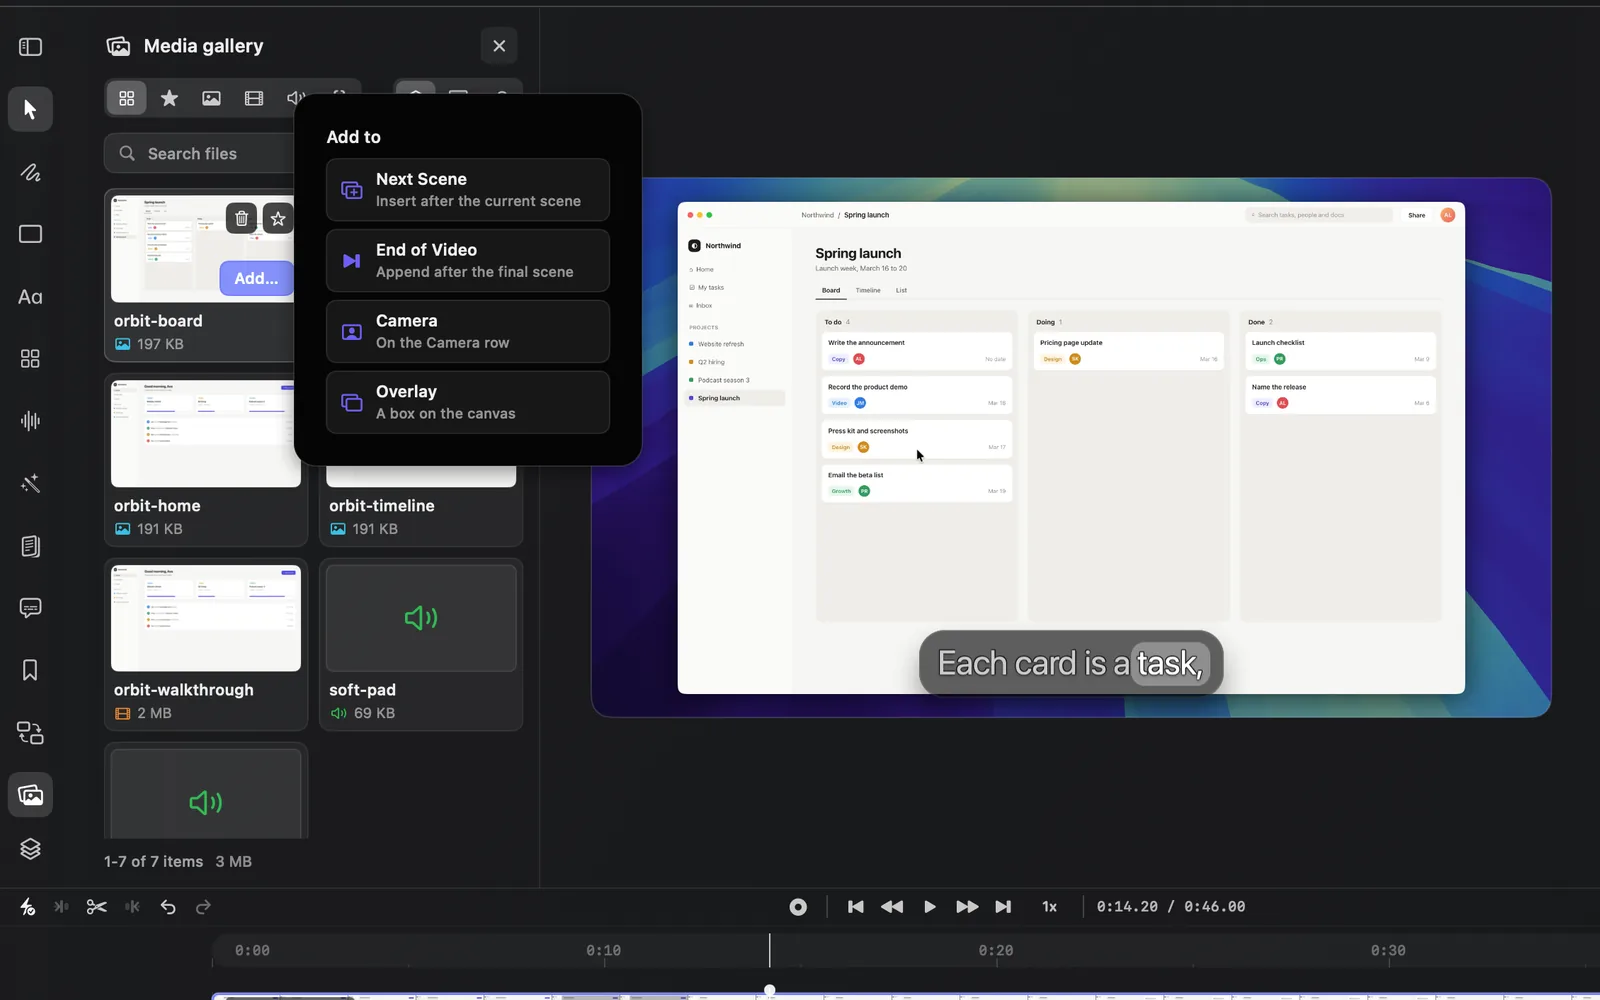Skip to the end of video
Screen dimensions: 1600x1000
coord(1003,907)
